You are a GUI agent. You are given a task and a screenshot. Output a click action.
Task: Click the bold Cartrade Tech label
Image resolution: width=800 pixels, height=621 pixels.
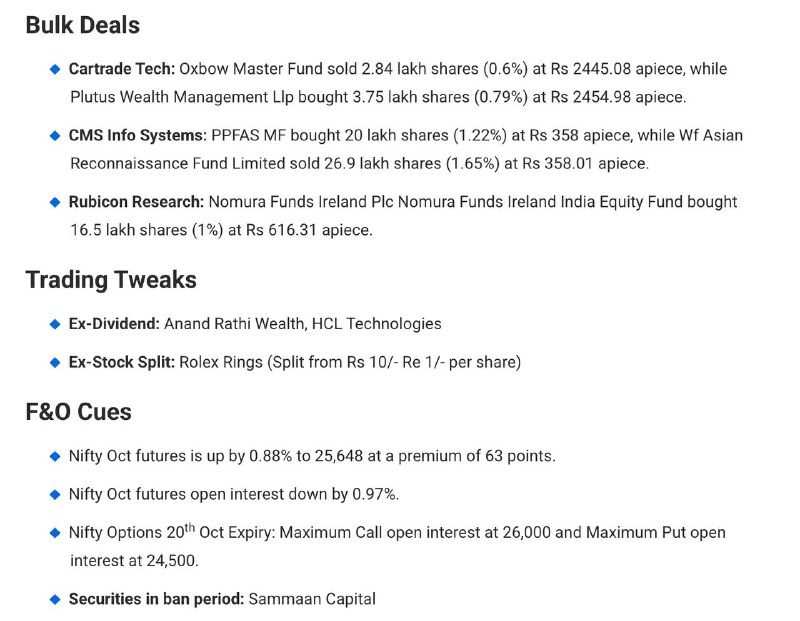click(122, 69)
